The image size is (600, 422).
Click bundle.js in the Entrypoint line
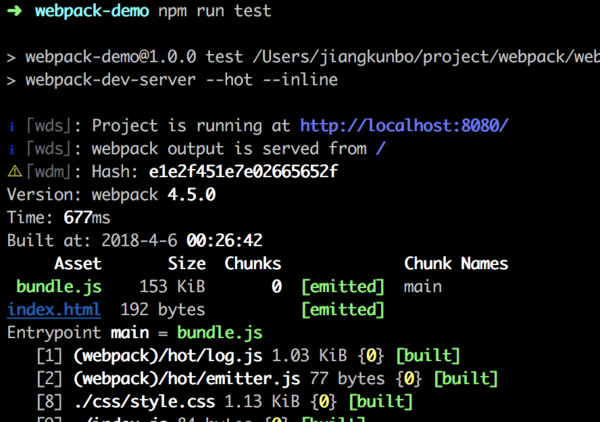220,332
